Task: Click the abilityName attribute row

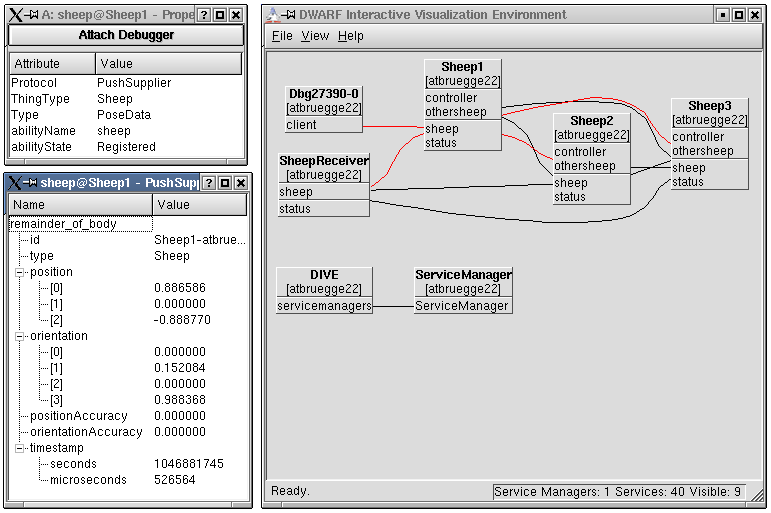Action: pos(126,131)
